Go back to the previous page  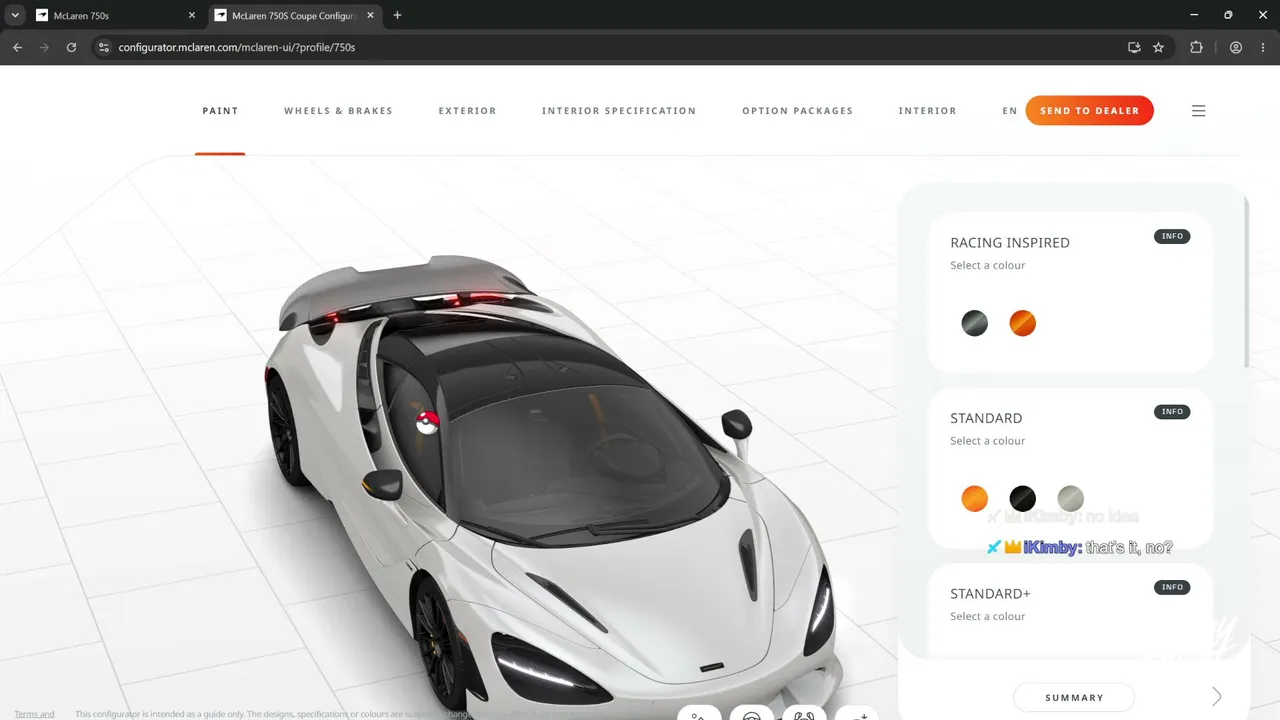pyautogui.click(x=17, y=47)
